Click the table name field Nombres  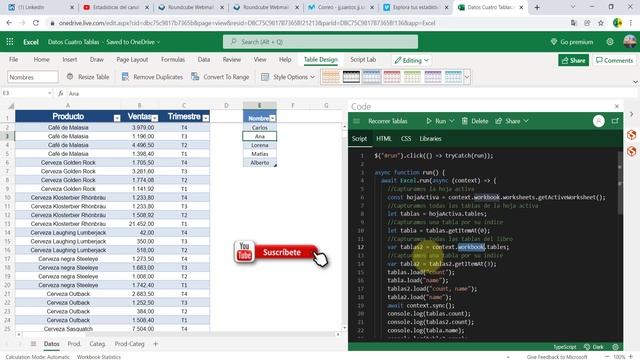pos(33,77)
